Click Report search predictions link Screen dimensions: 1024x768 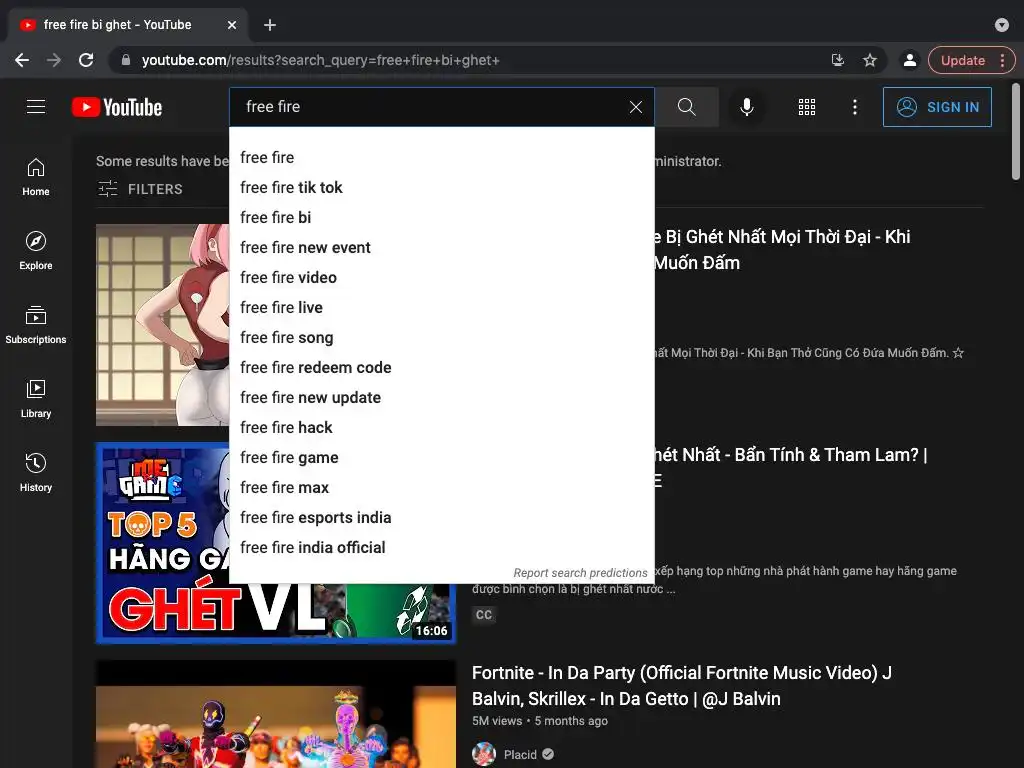coord(580,573)
